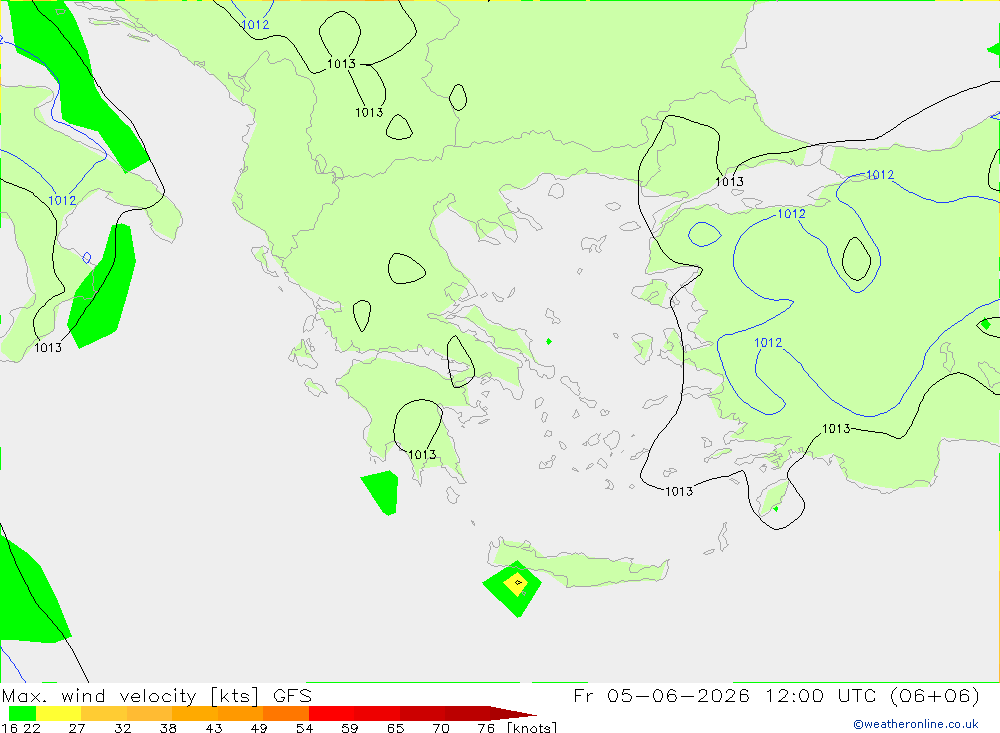This screenshot has width=1000, height=733.
Task: Click the blue 1012 isobar label over southern Italy
Action: click(62, 200)
